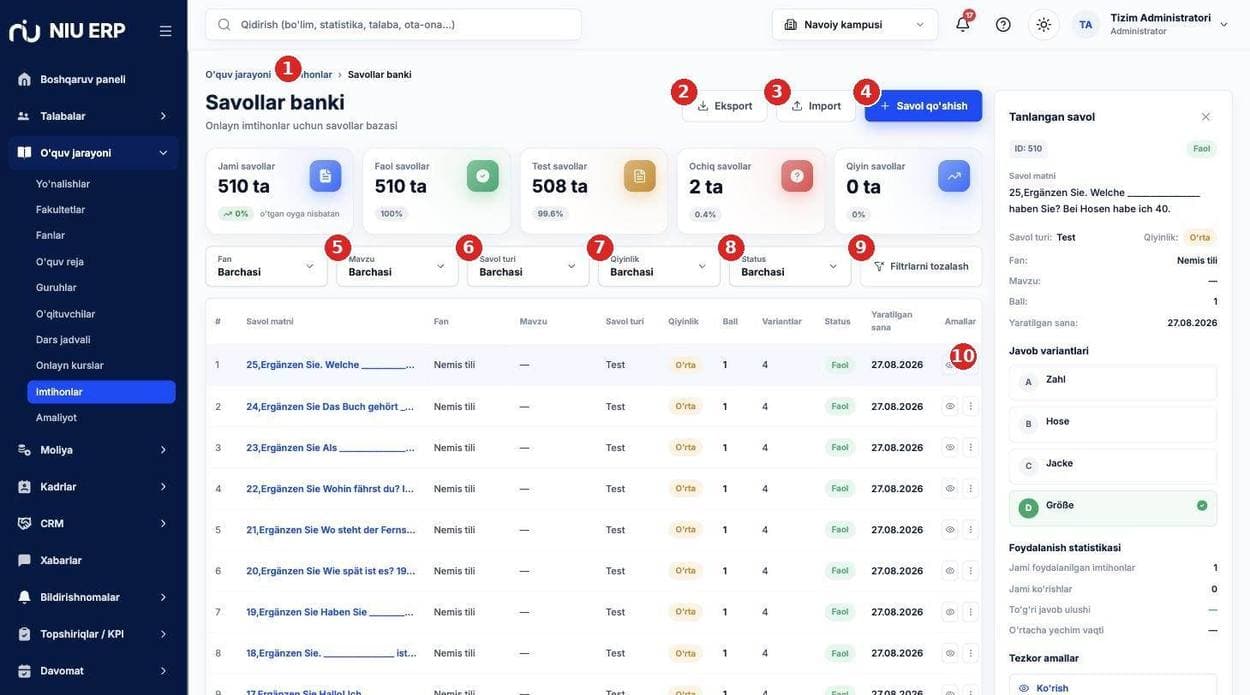This screenshot has width=1250, height=695.
Task: Open the Fakultetlar sidebar item
Action: [x=60, y=209]
